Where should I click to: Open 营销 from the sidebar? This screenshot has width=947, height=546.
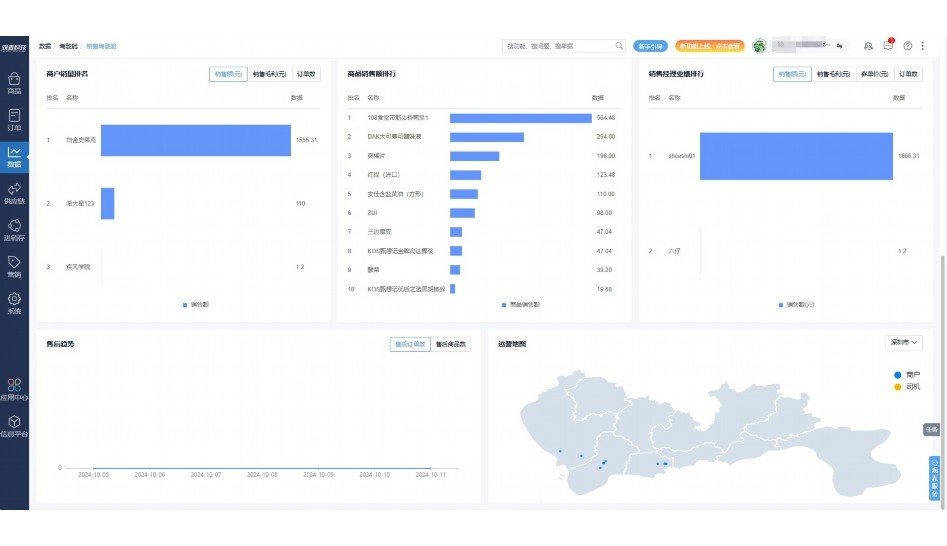click(14, 267)
